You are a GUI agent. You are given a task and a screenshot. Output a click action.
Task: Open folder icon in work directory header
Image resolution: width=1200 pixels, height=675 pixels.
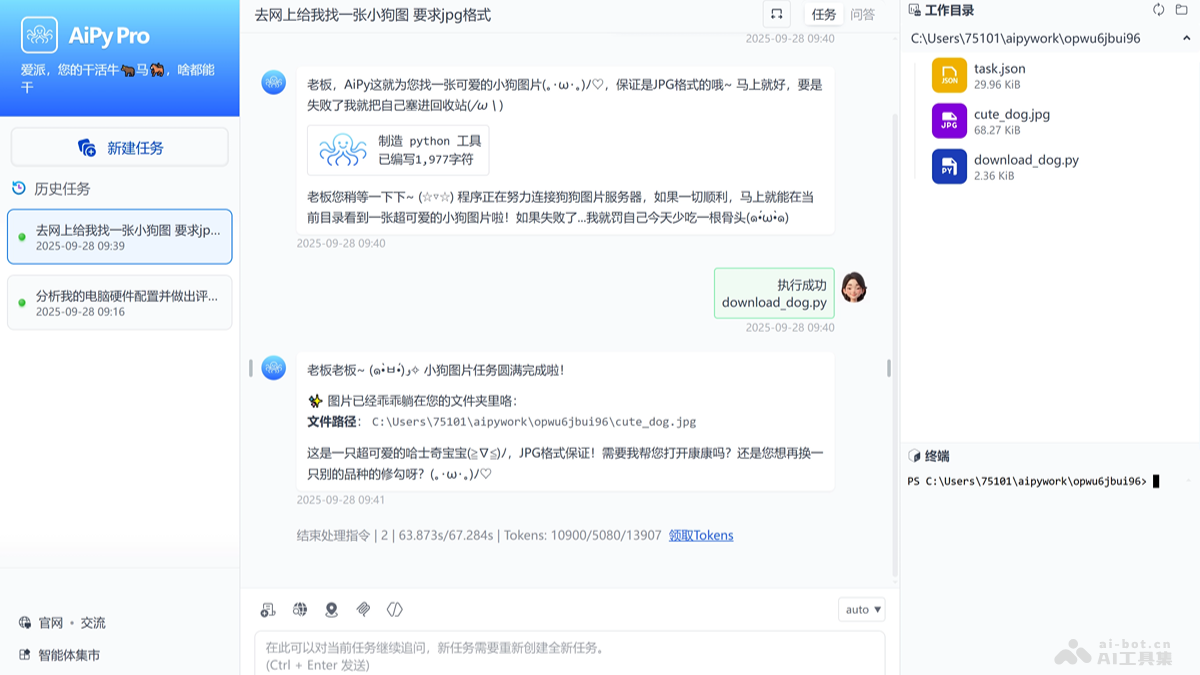tap(1181, 10)
